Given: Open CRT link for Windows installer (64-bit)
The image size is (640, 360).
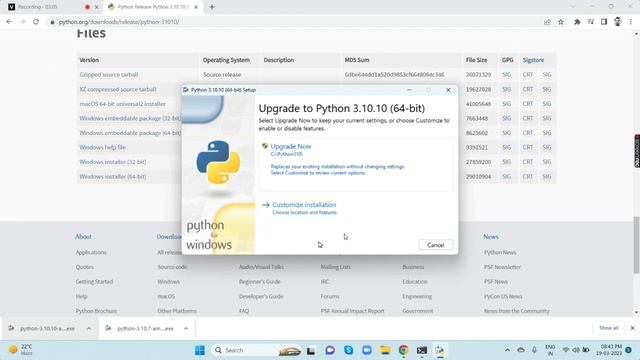Looking at the screenshot, I should 528,177.
